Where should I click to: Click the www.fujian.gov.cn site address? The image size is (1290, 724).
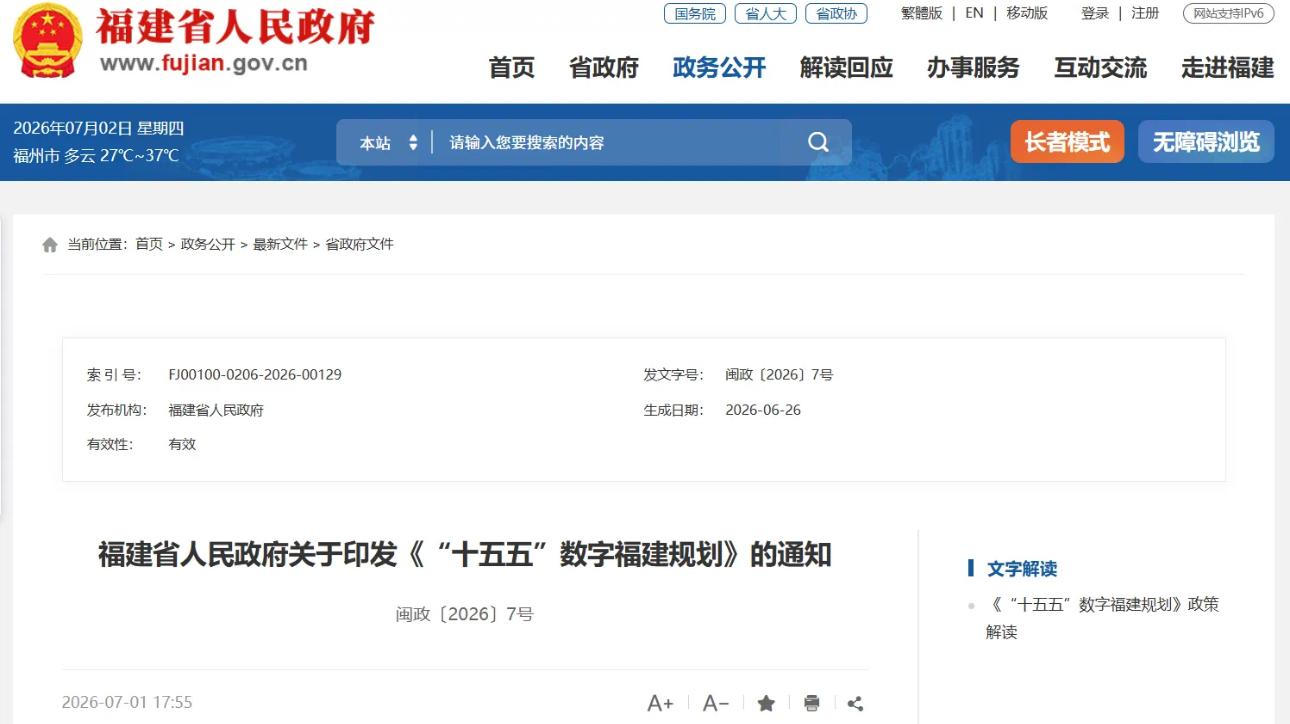tap(204, 64)
